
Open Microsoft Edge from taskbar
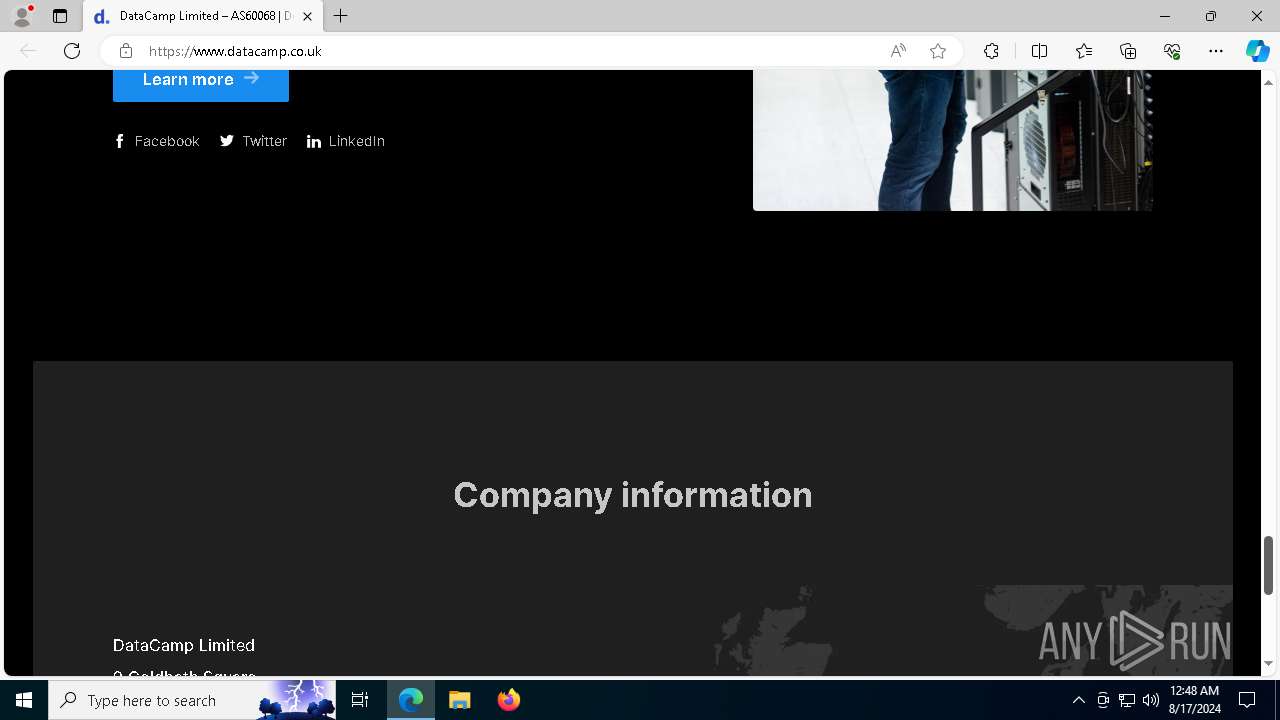pos(411,700)
